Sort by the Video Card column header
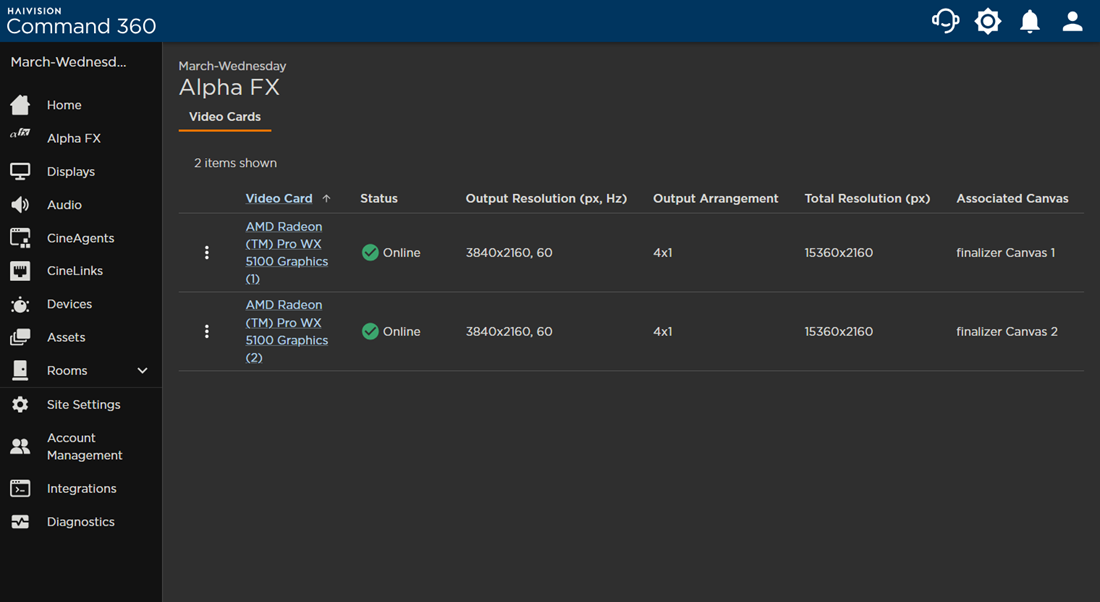The image size is (1100, 602). click(x=279, y=199)
